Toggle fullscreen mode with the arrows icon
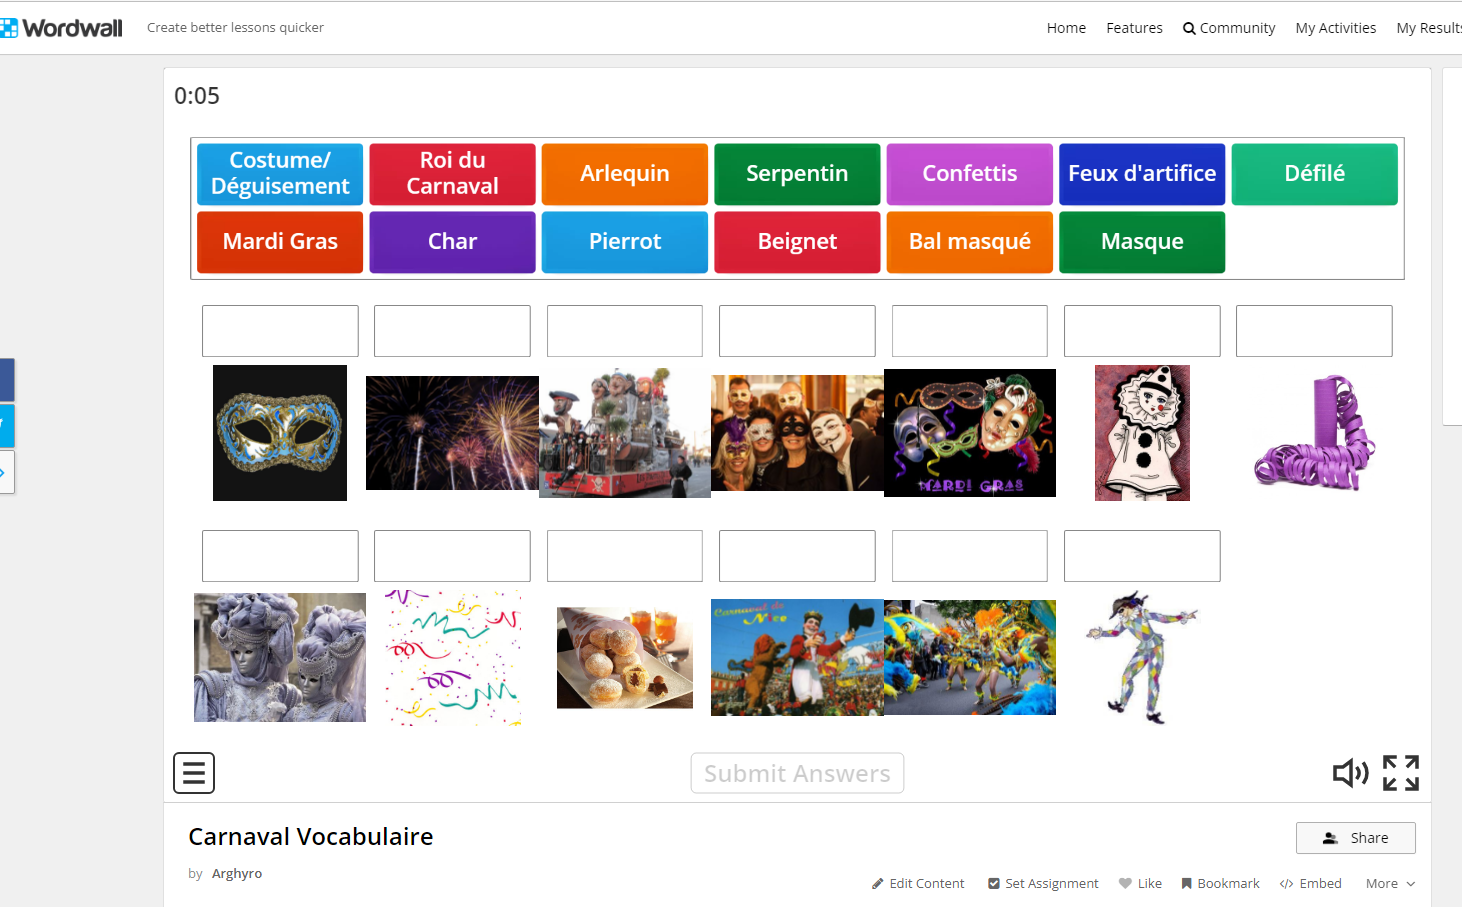 (x=1400, y=773)
